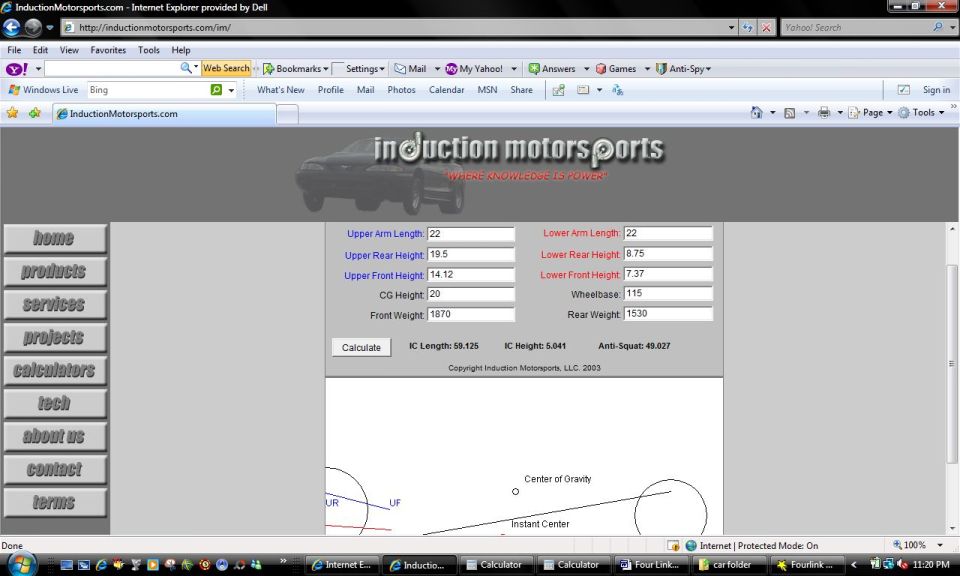Screen dimensions: 960x576
Task: Click the scrollbar down arrow
Action: point(951,528)
